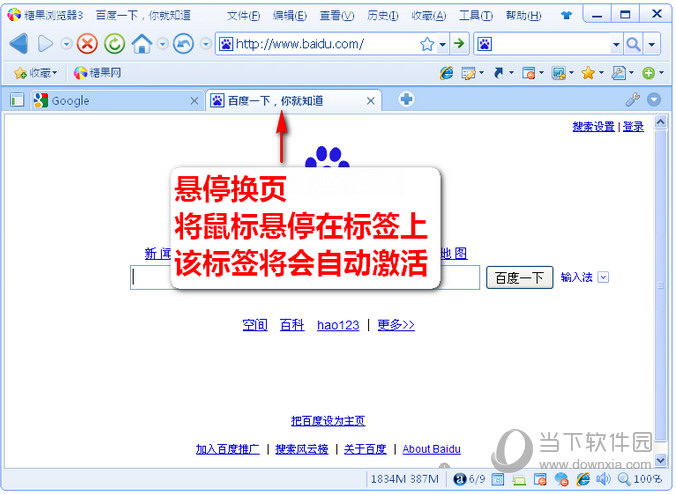Stop loading with the red X button

87,44
